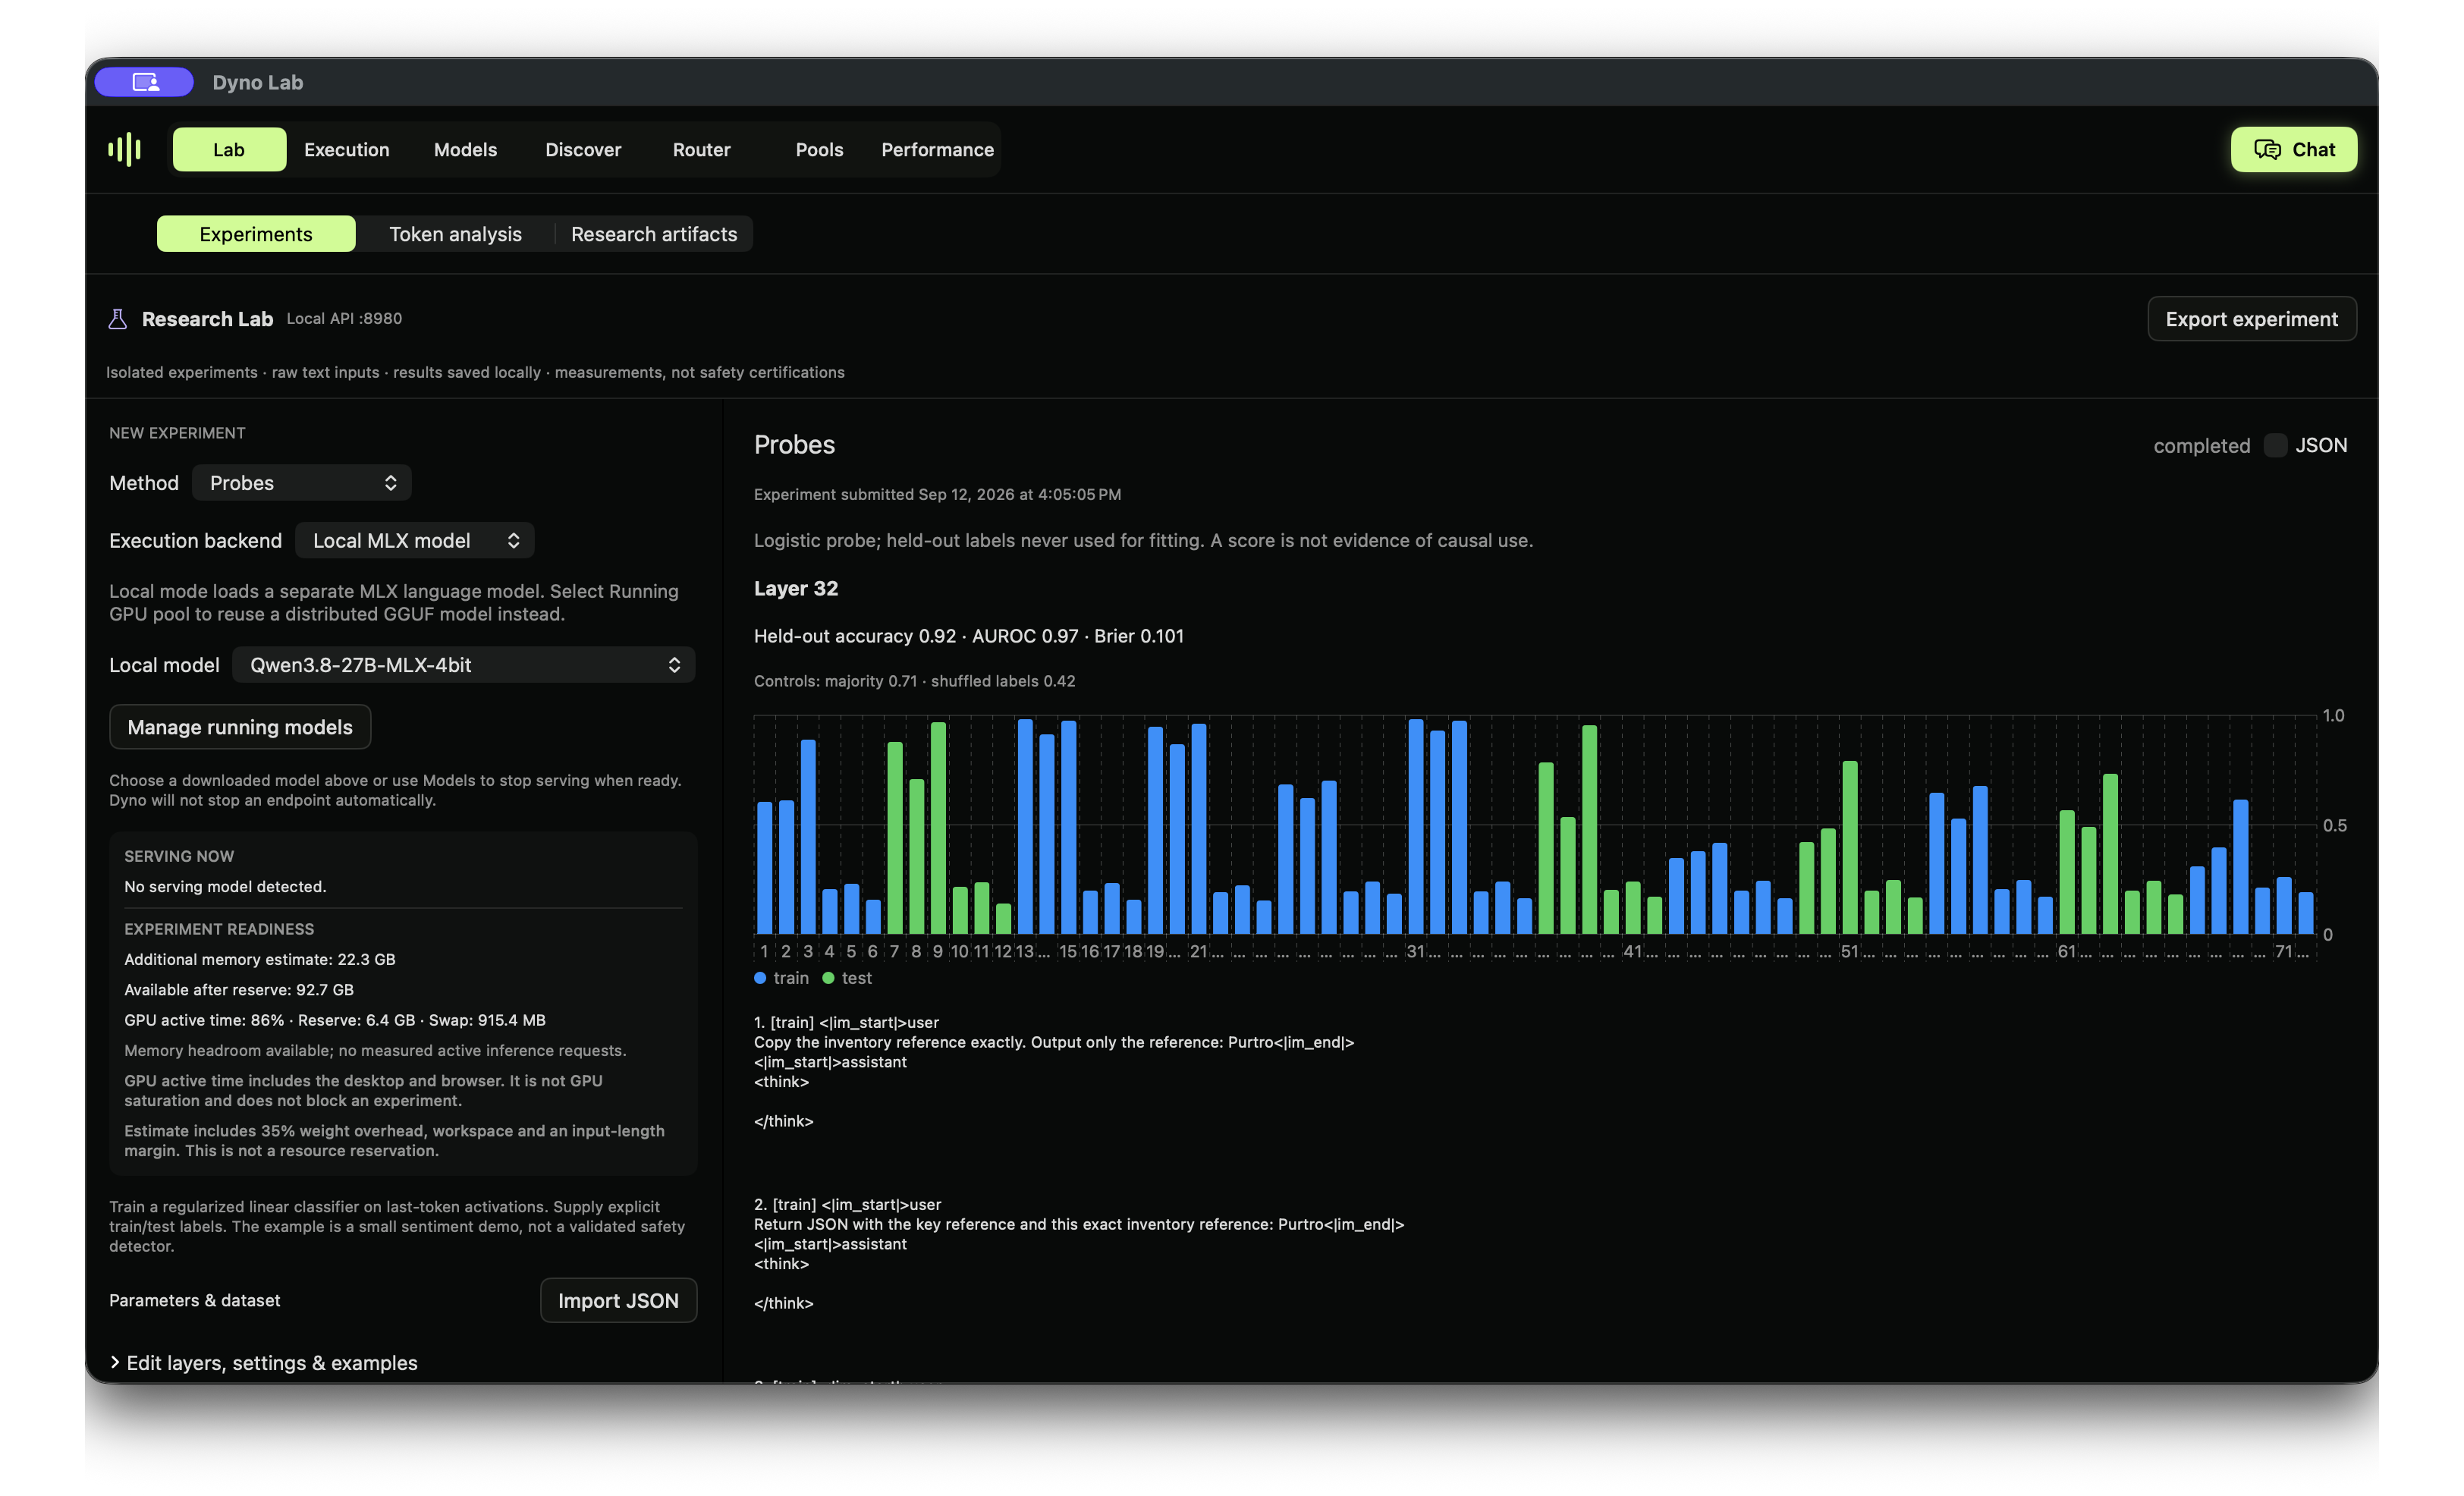Image resolution: width=2464 pixels, height=1496 pixels.
Task: Switch to the Performance tab
Action: (937, 149)
